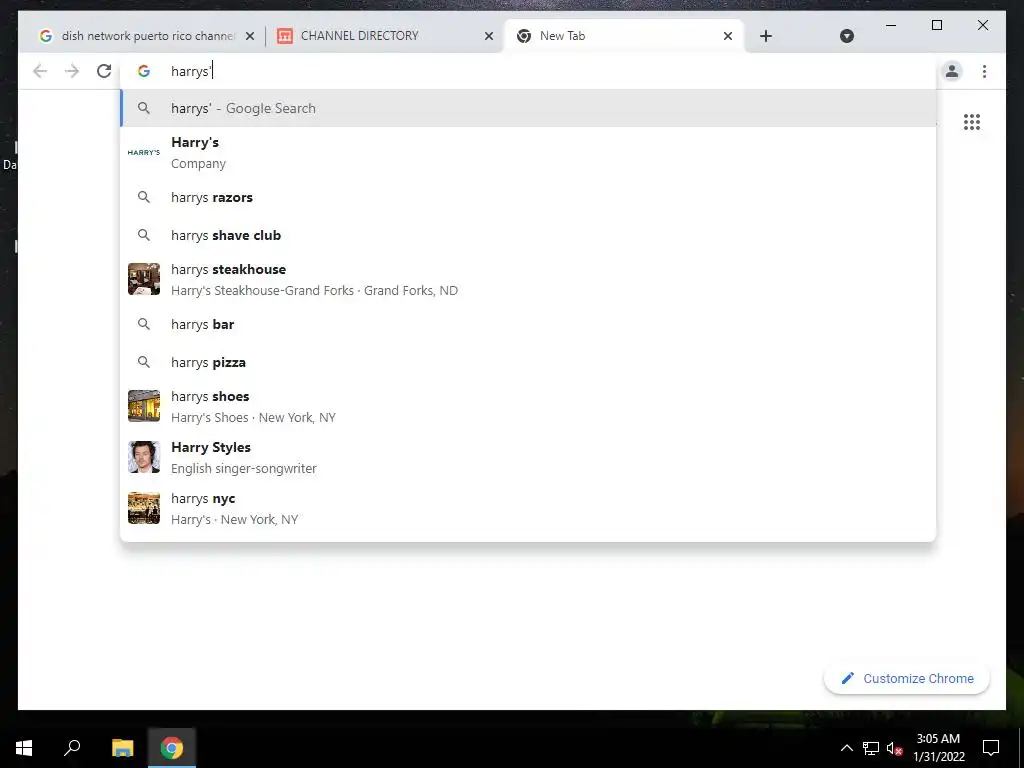Image resolution: width=1024 pixels, height=768 pixels.
Task: Minimize the Chrome window
Action: 891,25
